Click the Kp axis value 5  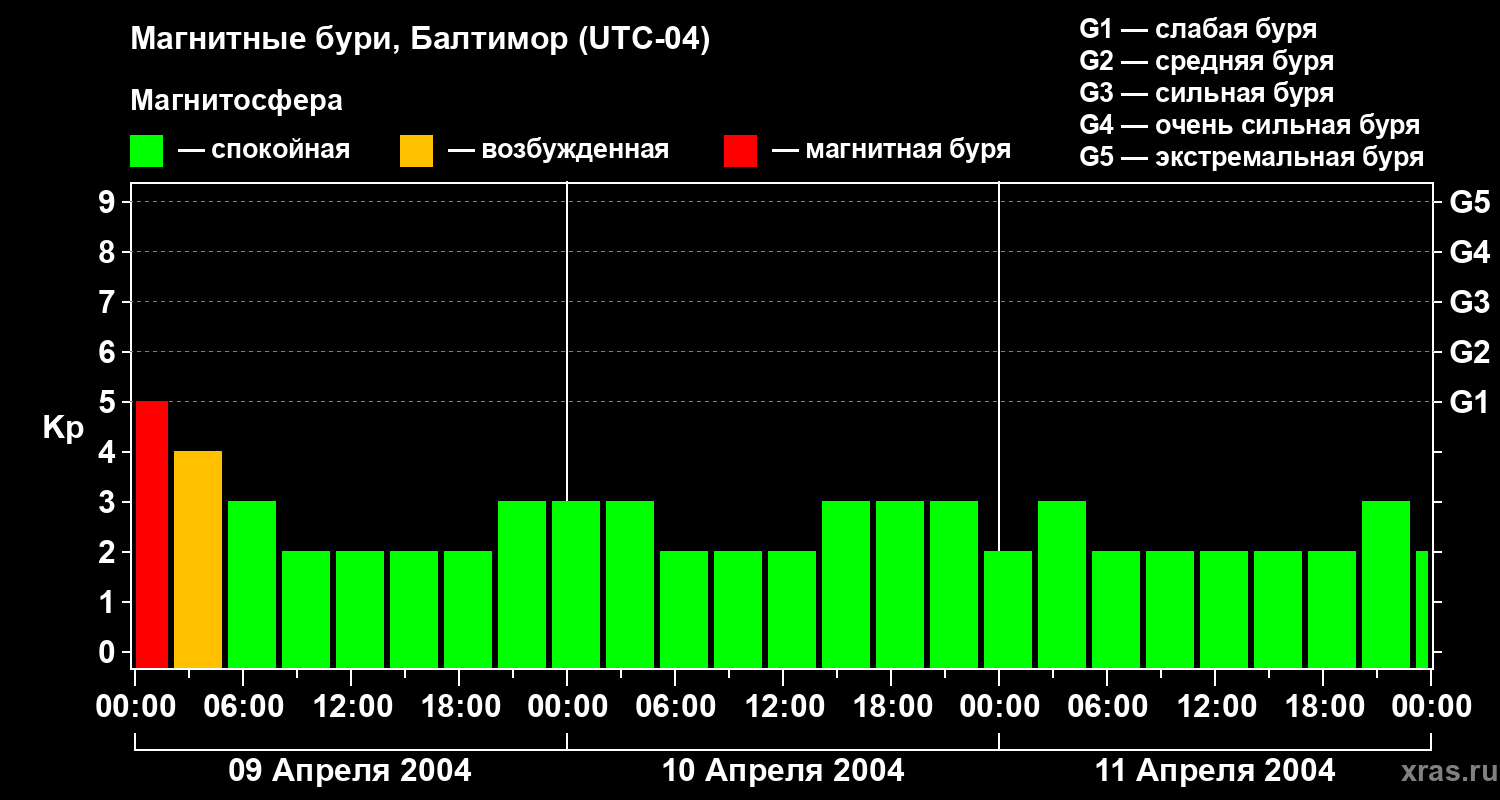109,402
